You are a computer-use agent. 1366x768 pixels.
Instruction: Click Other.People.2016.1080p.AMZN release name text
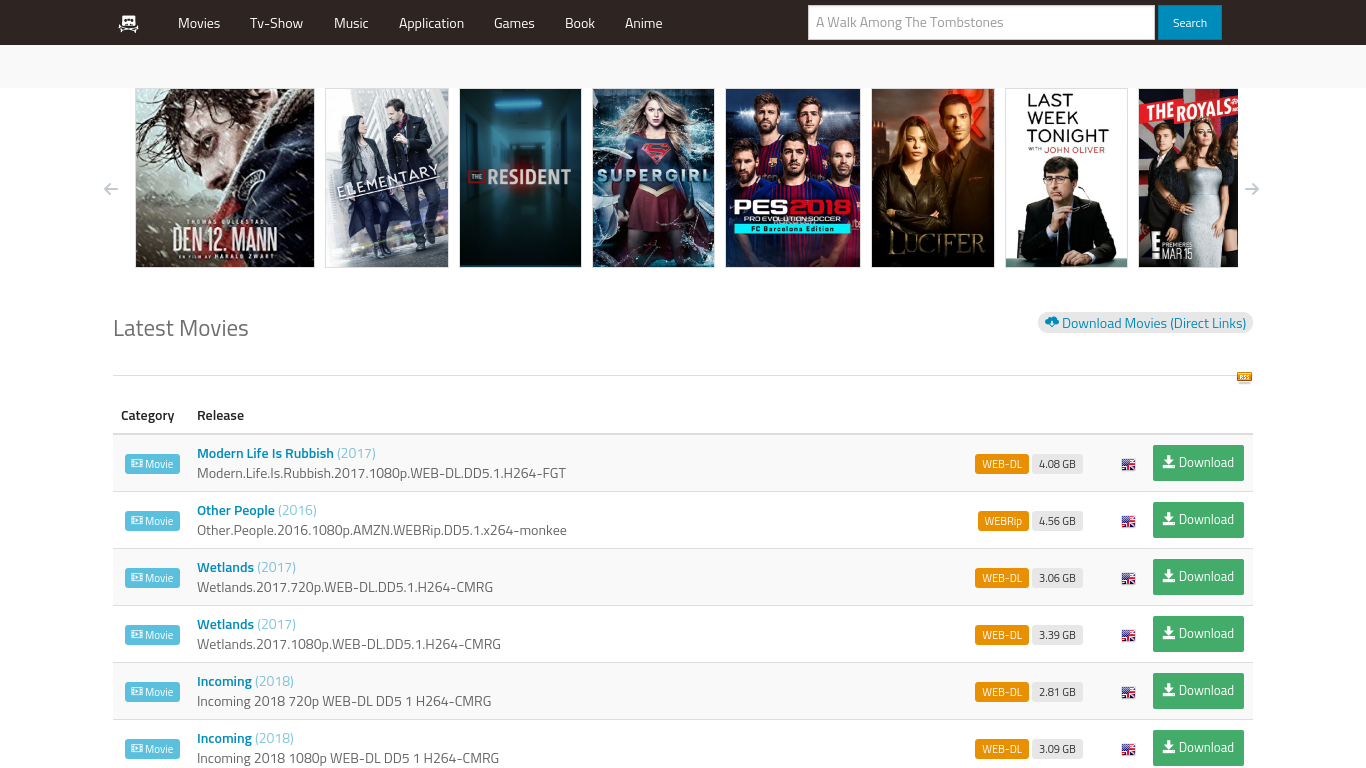(382, 531)
